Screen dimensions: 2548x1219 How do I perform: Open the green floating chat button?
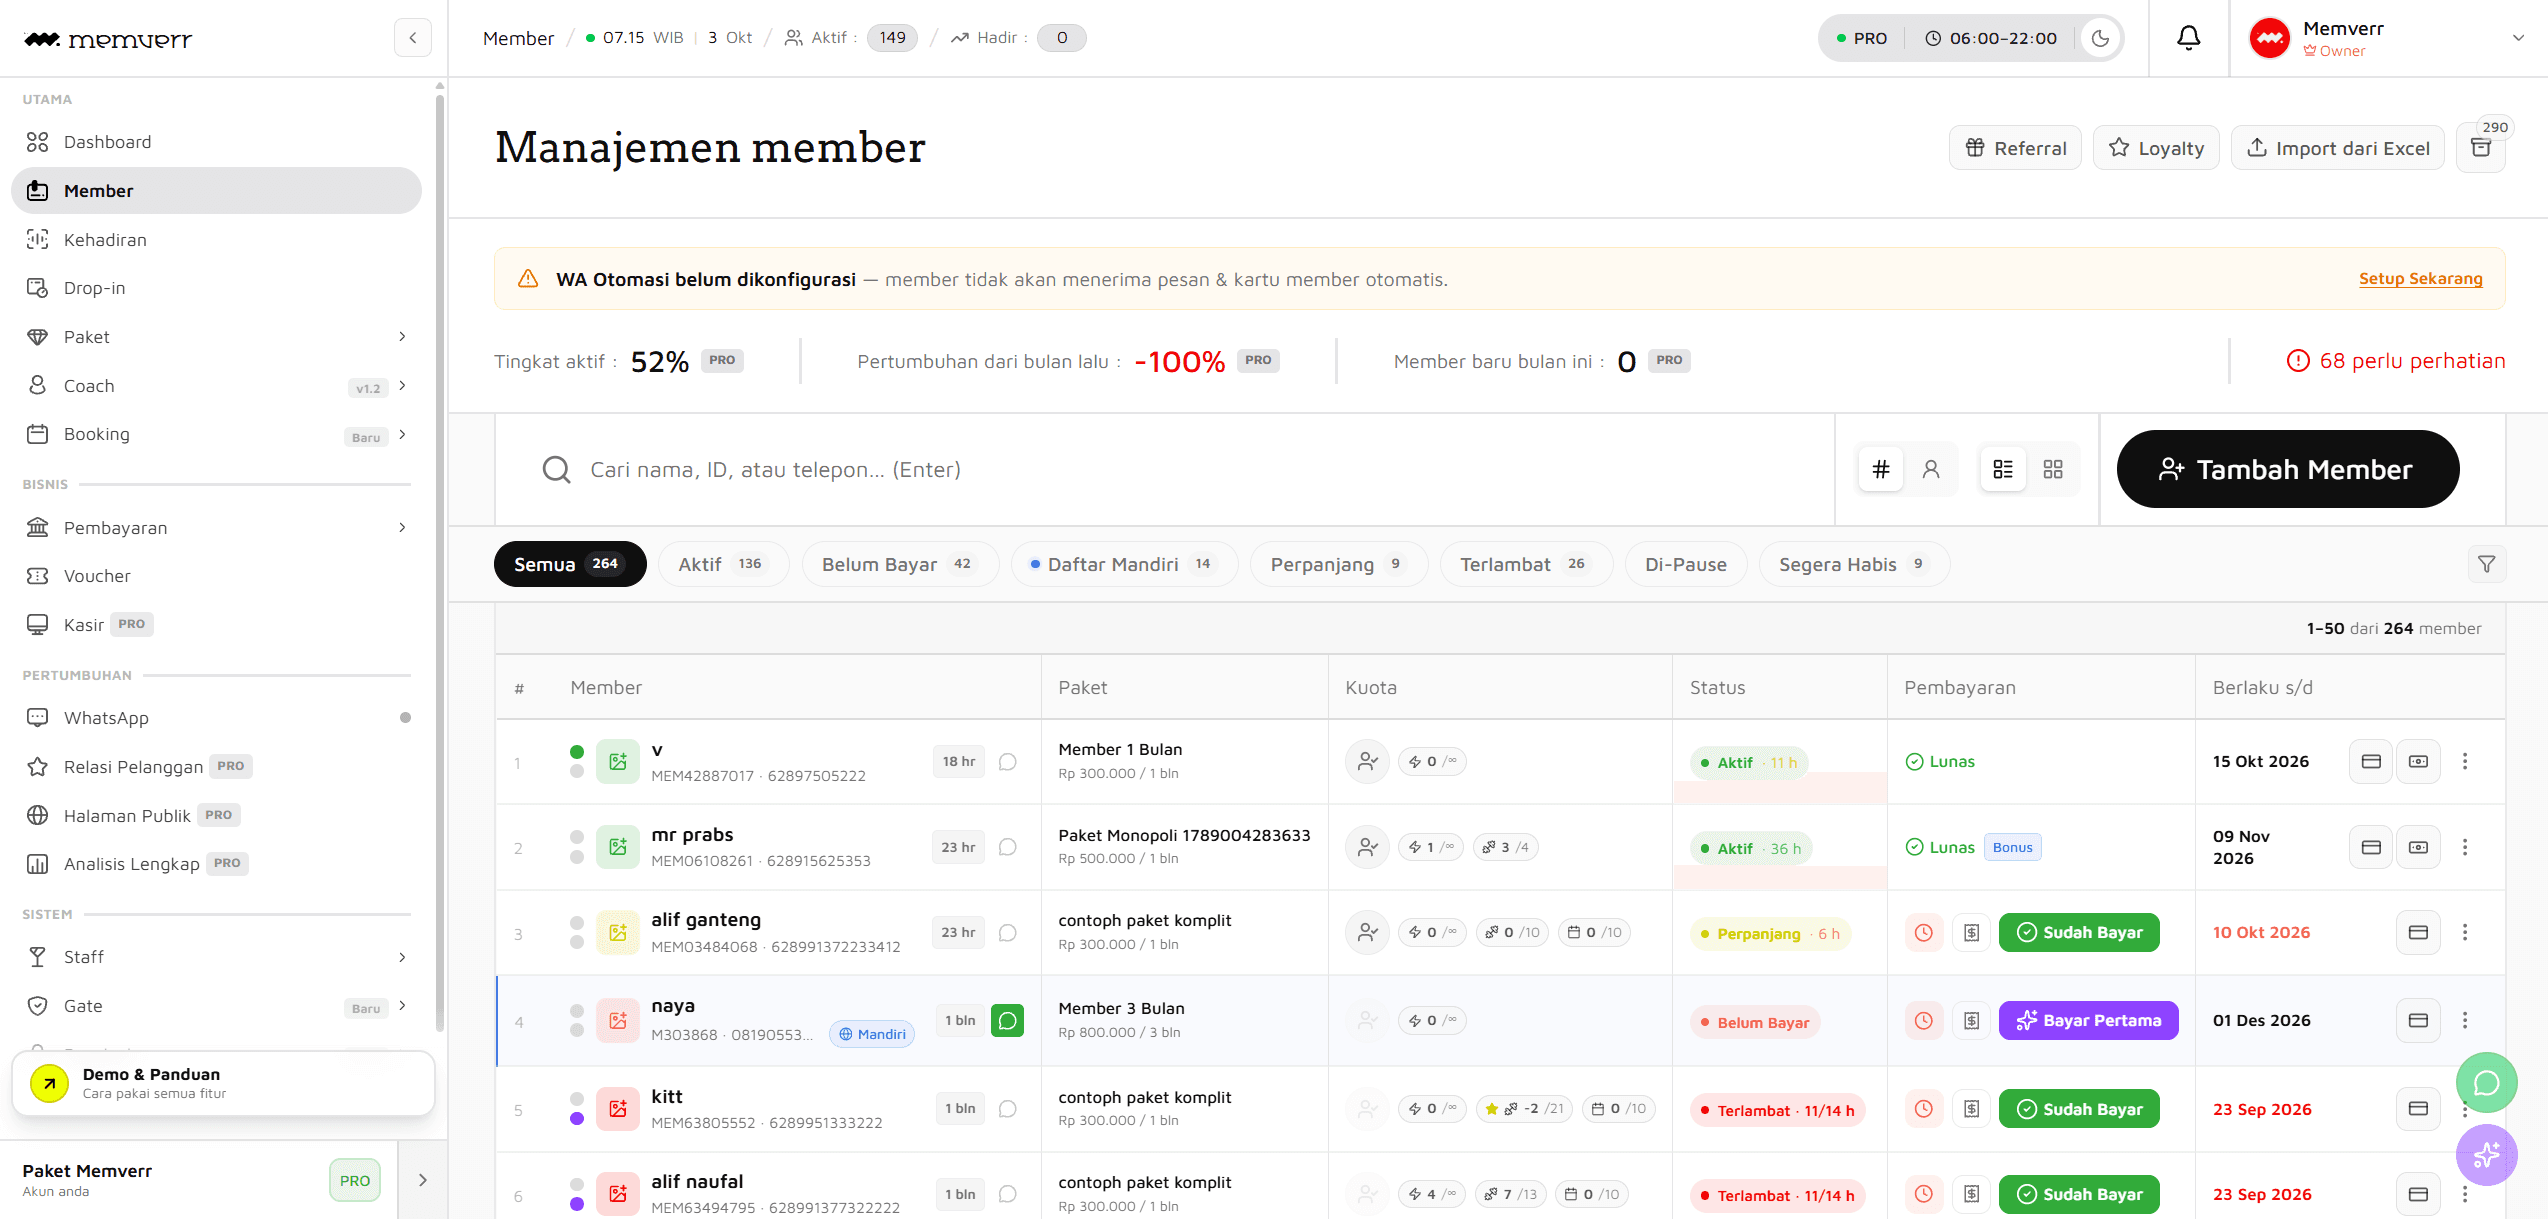pyautogui.click(x=2487, y=1083)
